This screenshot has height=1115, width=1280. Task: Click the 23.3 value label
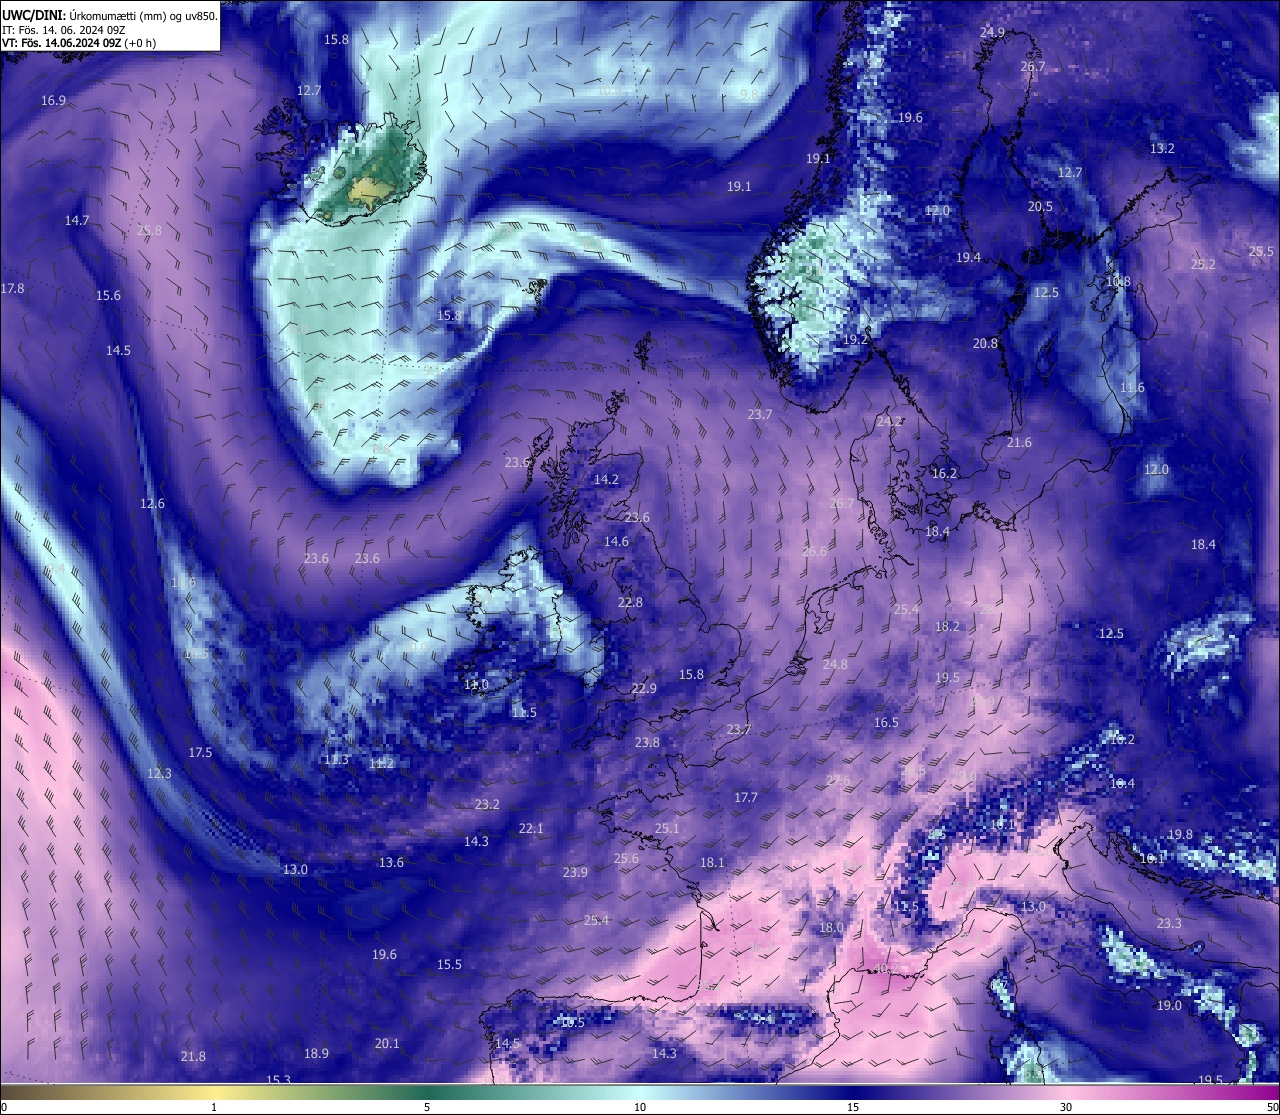point(1169,923)
